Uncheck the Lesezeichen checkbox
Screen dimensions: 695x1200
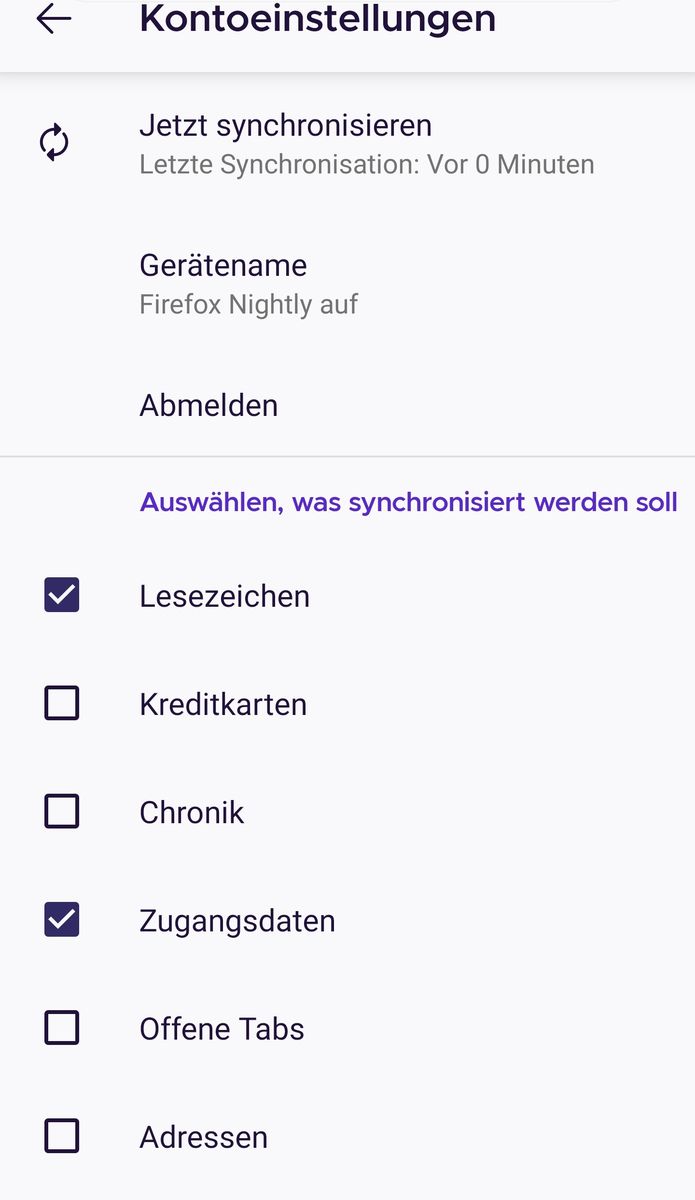tap(62, 596)
